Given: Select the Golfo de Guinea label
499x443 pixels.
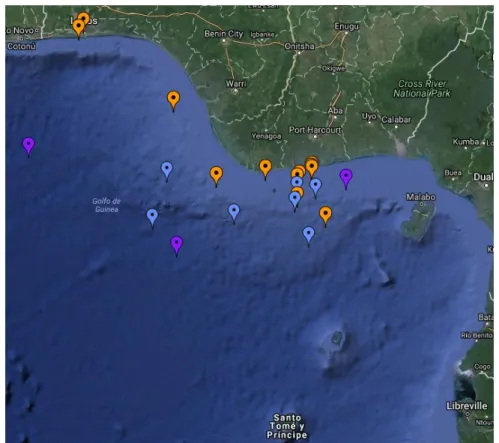Looking at the screenshot, I should 106,205.
